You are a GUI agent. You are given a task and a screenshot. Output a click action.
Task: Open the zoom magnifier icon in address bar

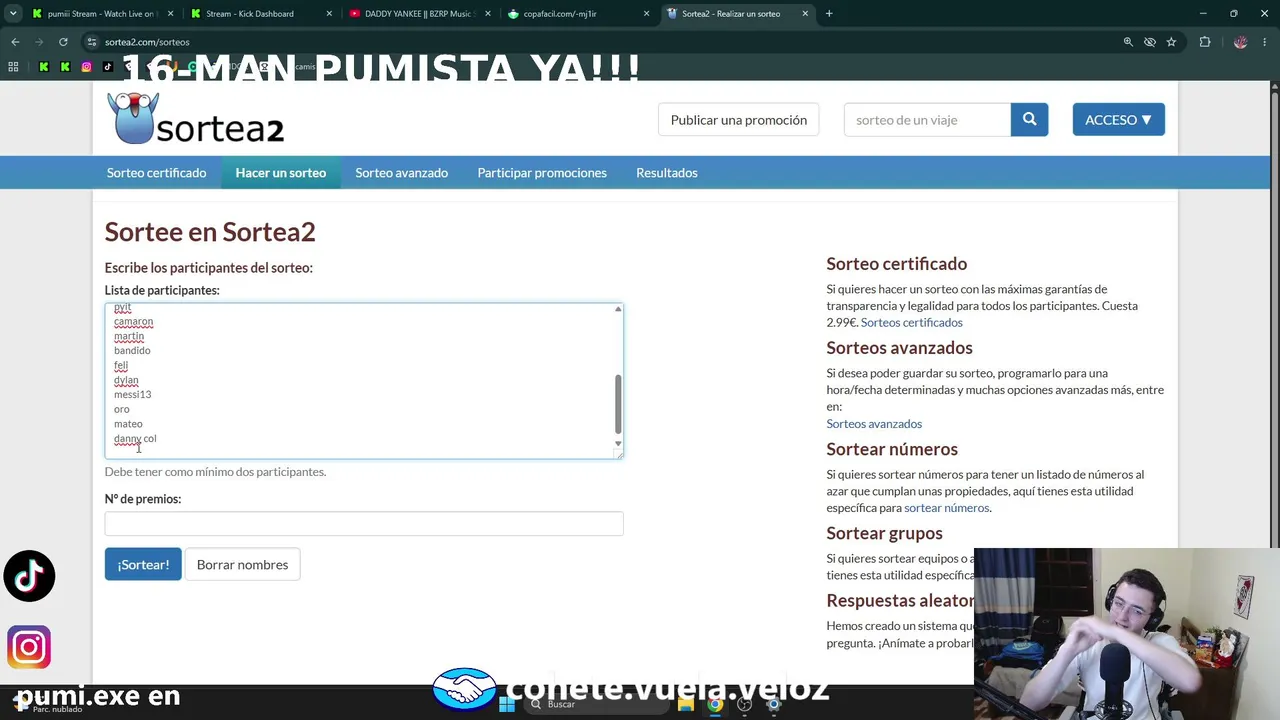point(1128,42)
